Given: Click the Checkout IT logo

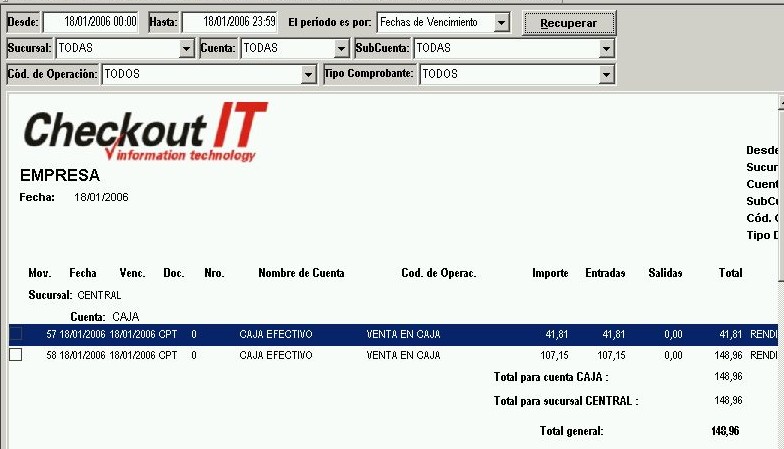Looking at the screenshot, I should (x=145, y=132).
